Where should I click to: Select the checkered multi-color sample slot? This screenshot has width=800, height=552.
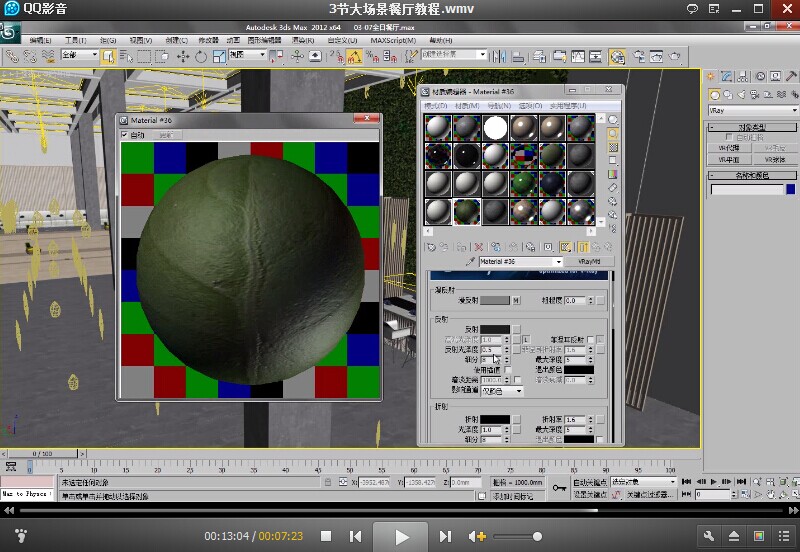[523, 156]
